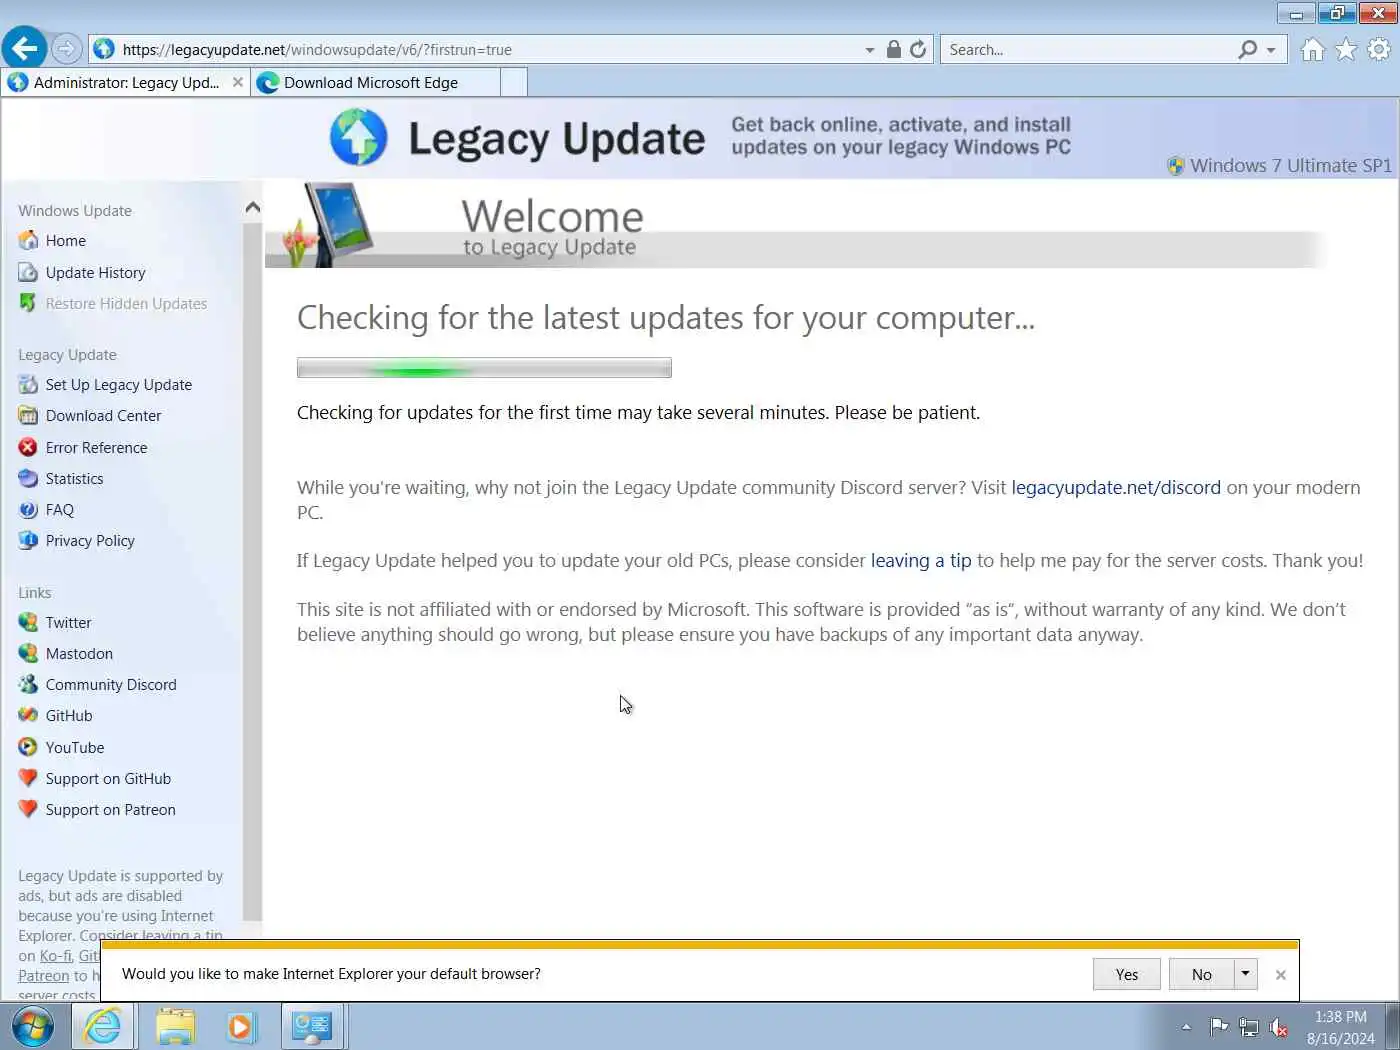The height and width of the screenshot is (1050, 1400).
Task: Click the FAQ question mark icon
Action: [28, 509]
